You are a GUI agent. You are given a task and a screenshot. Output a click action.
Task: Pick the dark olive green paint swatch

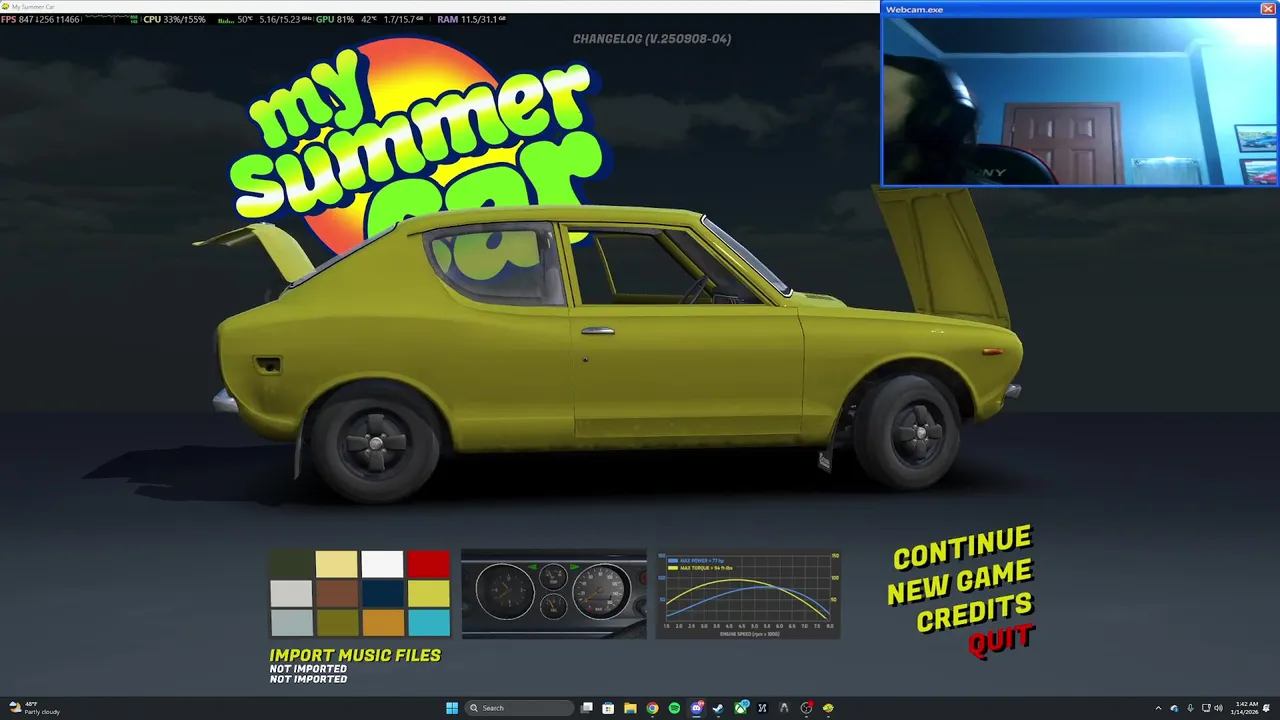pyautogui.click(x=291, y=565)
